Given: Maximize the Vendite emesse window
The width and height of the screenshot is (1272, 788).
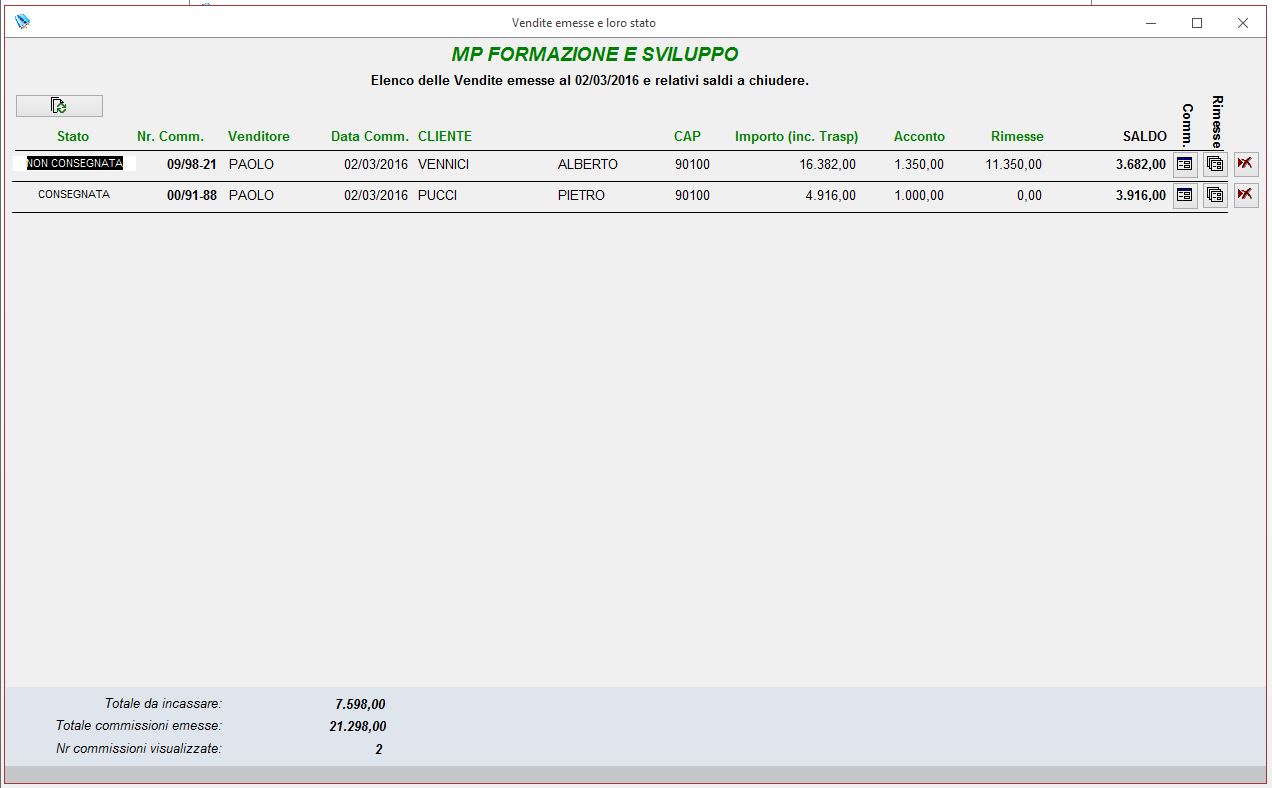Looking at the screenshot, I should [x=1197, y=22].
